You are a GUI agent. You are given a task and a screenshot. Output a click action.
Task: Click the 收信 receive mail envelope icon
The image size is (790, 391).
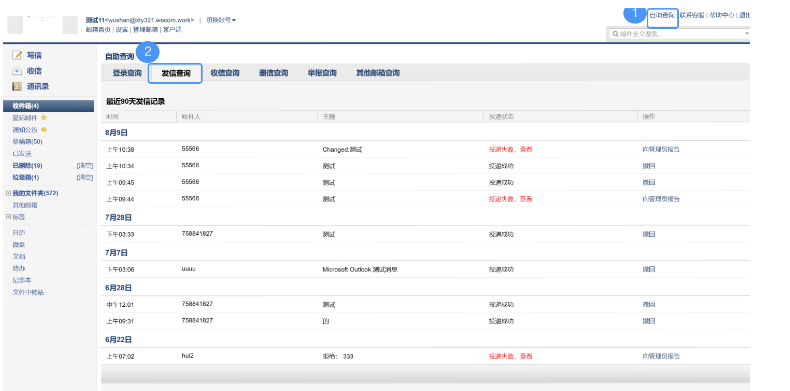pyautogui.click(x=18, y=71)
